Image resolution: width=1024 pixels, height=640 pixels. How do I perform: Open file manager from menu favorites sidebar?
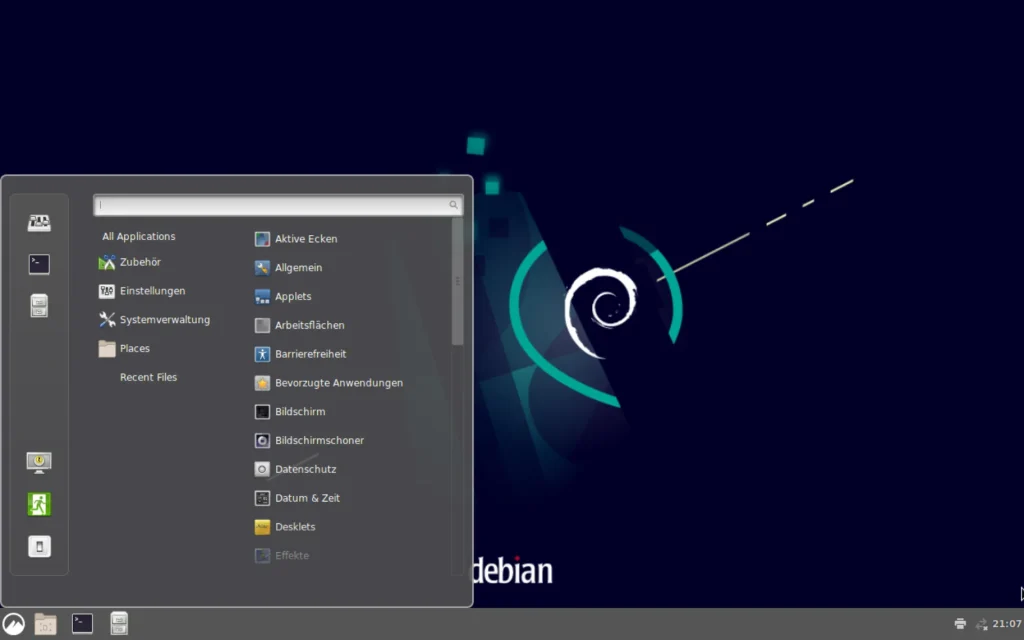click(x=39, y=306)
